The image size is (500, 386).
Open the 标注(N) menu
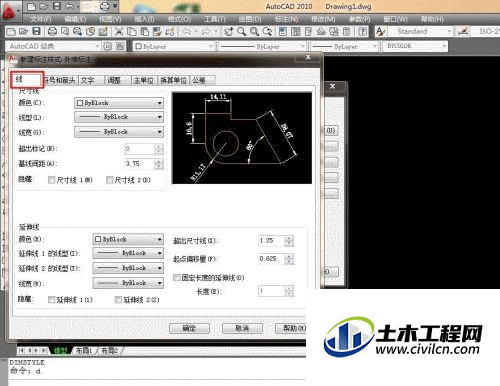pyautogui.click(x=286, y=19)
